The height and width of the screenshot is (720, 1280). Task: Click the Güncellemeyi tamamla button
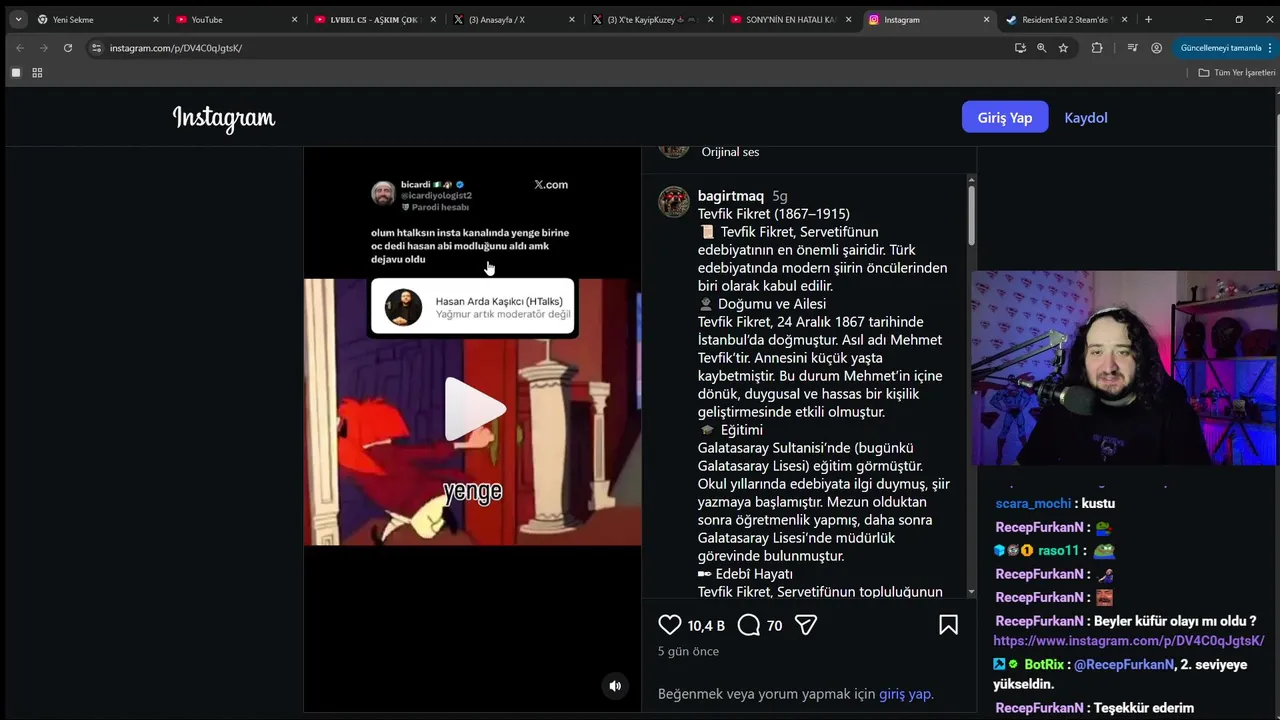1221,47
